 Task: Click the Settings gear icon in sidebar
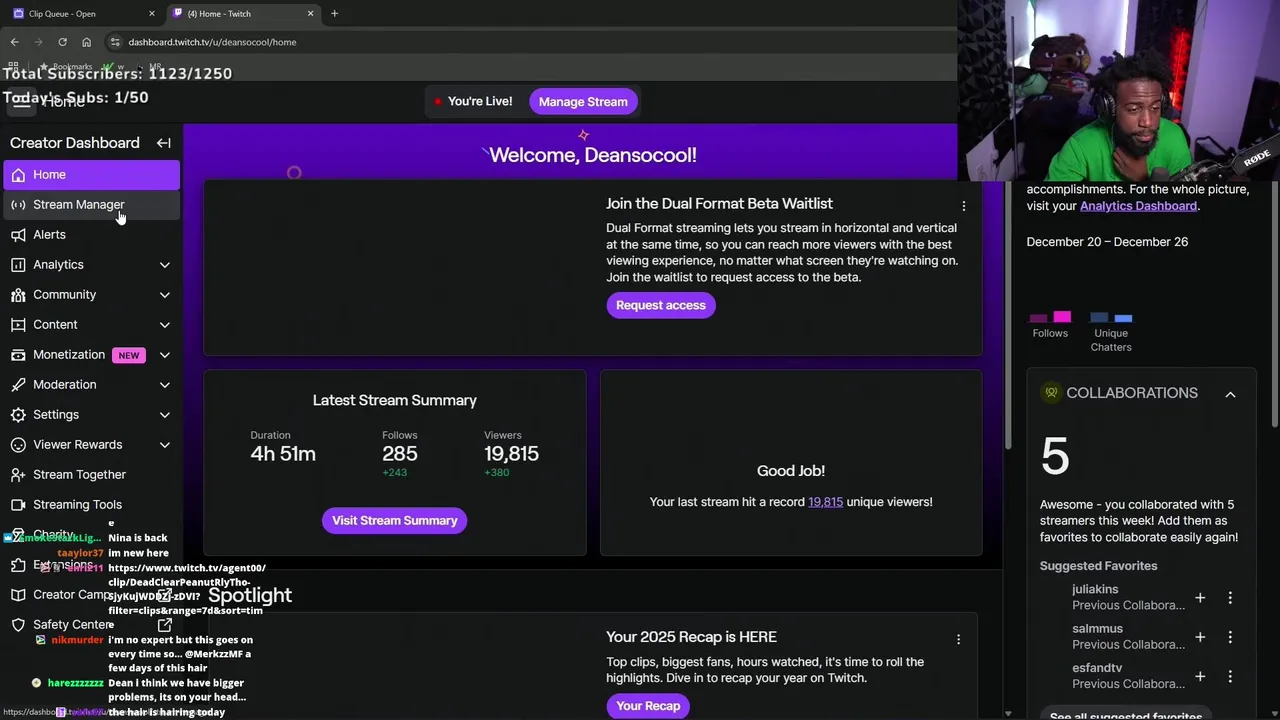tap(18, 415)
